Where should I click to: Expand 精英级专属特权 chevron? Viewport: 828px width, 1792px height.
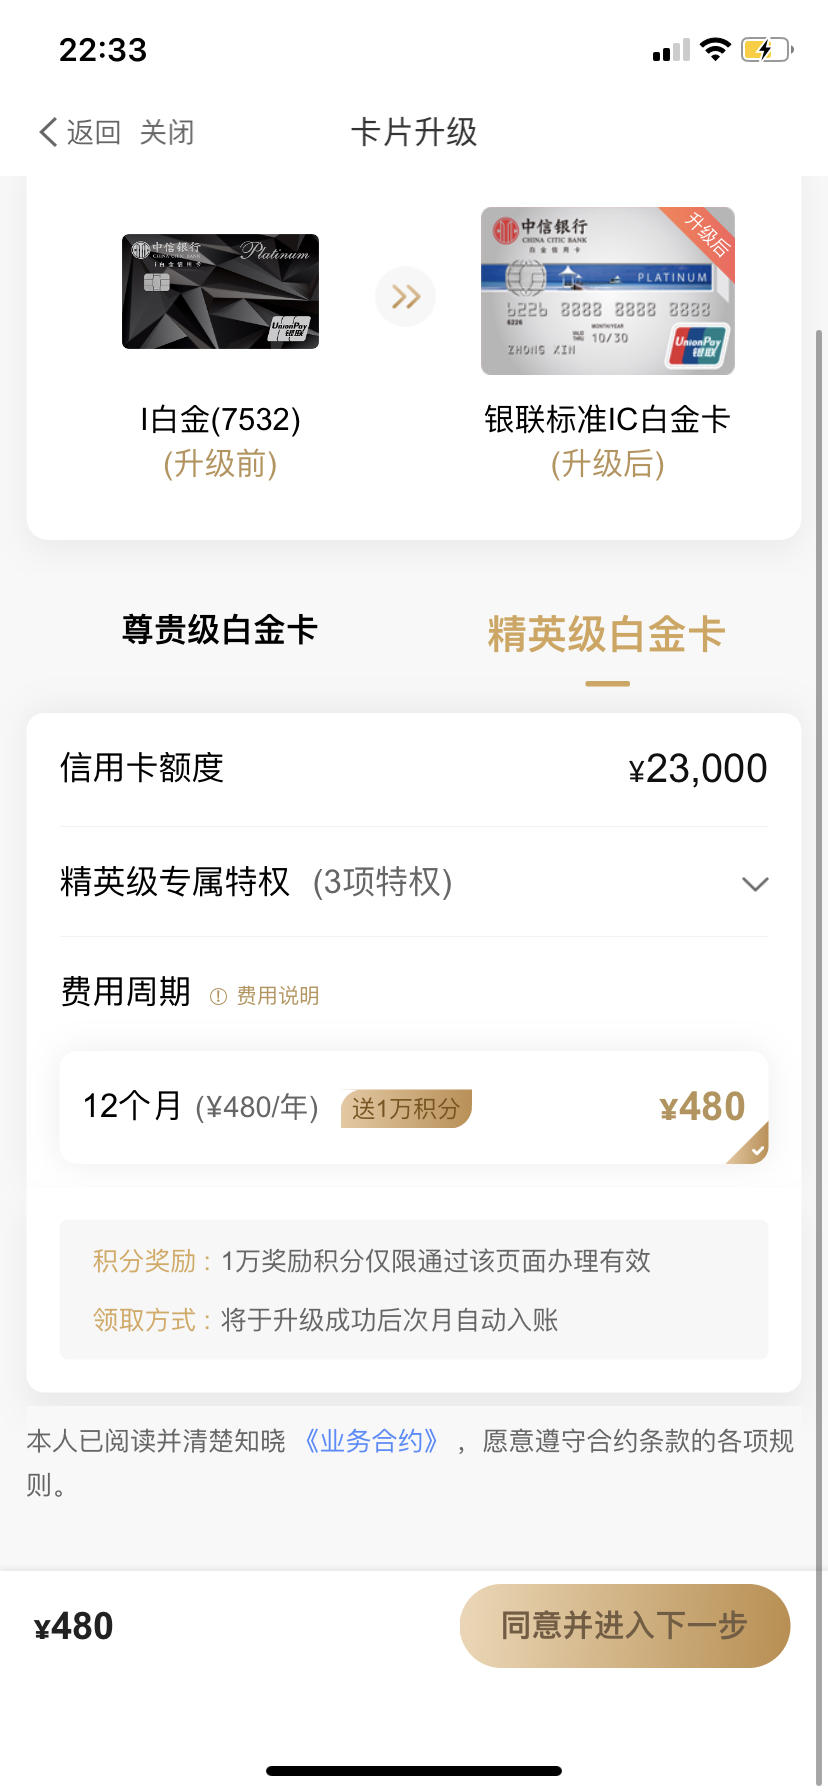755,884
